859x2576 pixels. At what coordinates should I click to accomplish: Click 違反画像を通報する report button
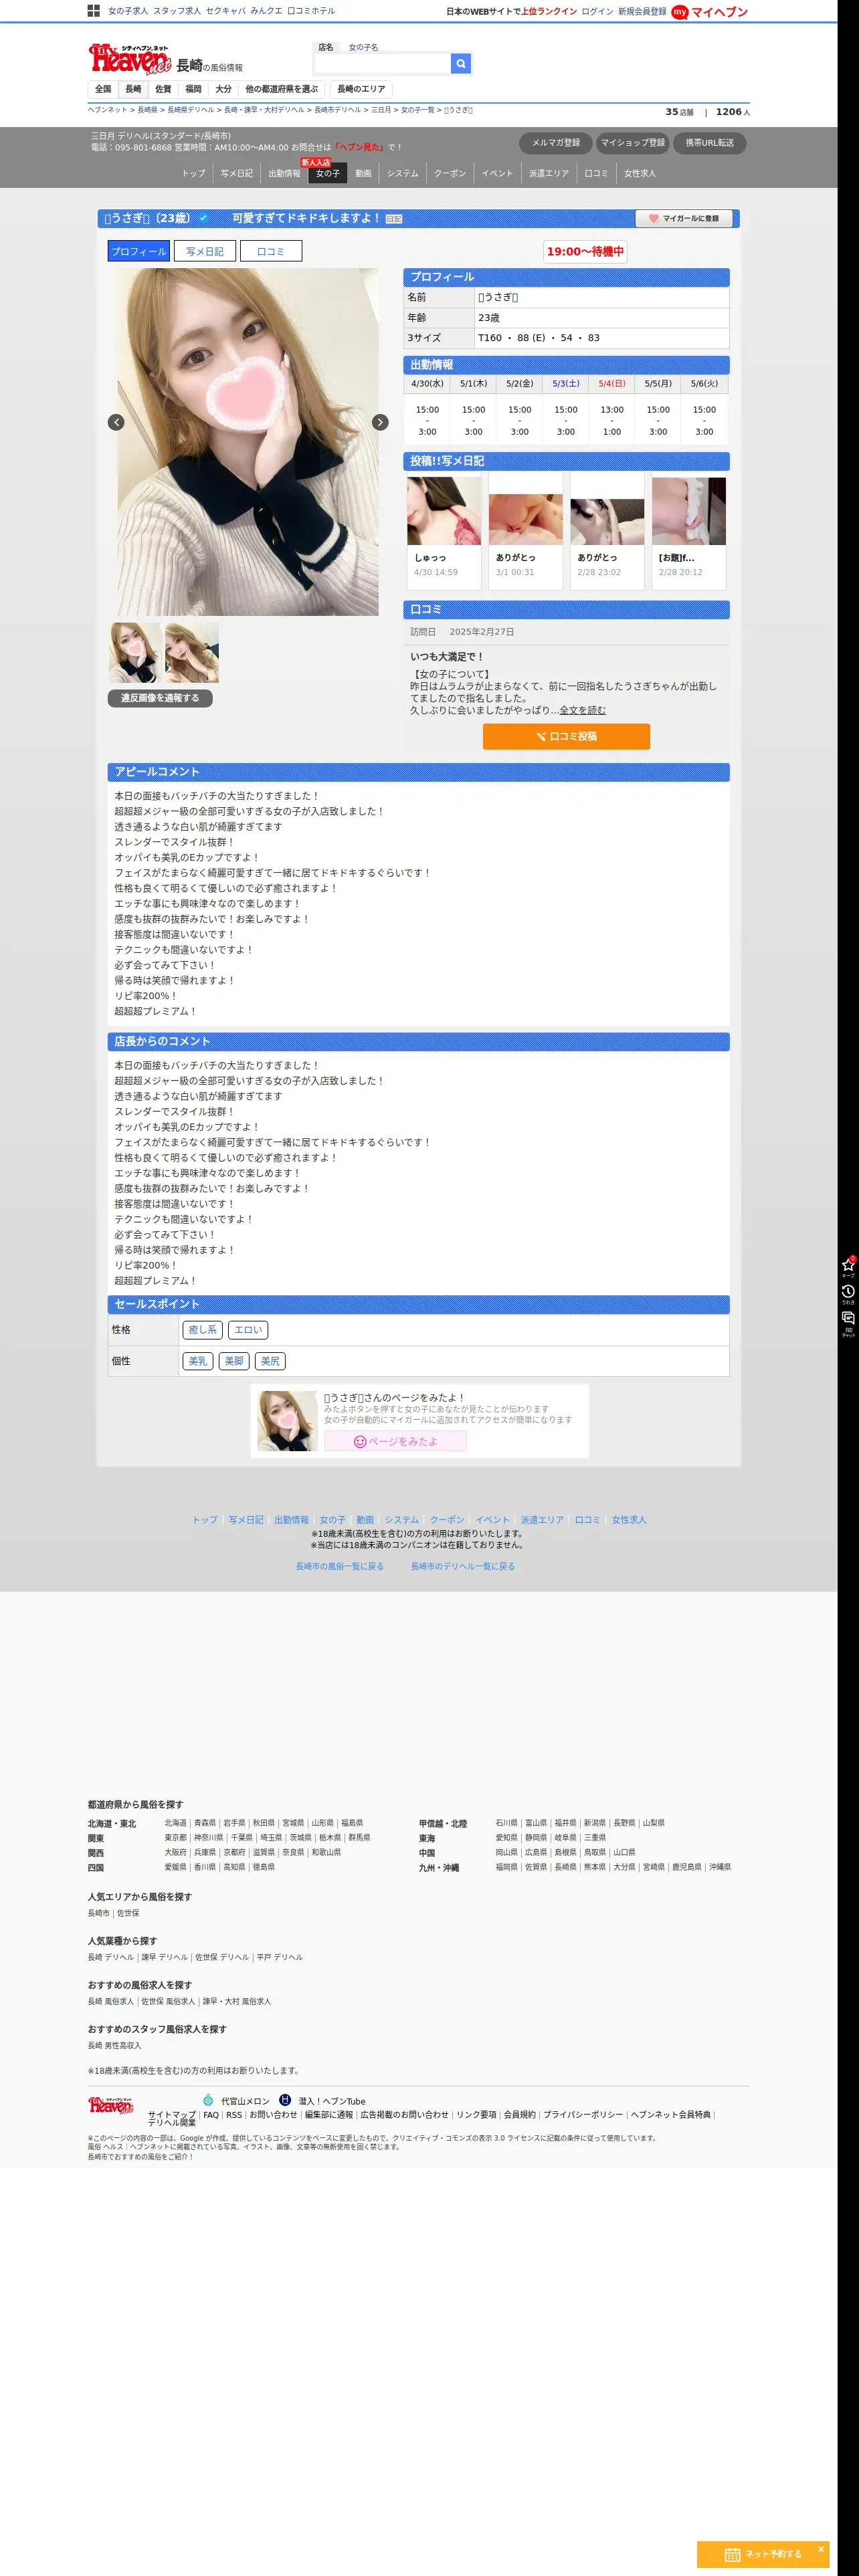pyautogui.click(x=160, y=698)
